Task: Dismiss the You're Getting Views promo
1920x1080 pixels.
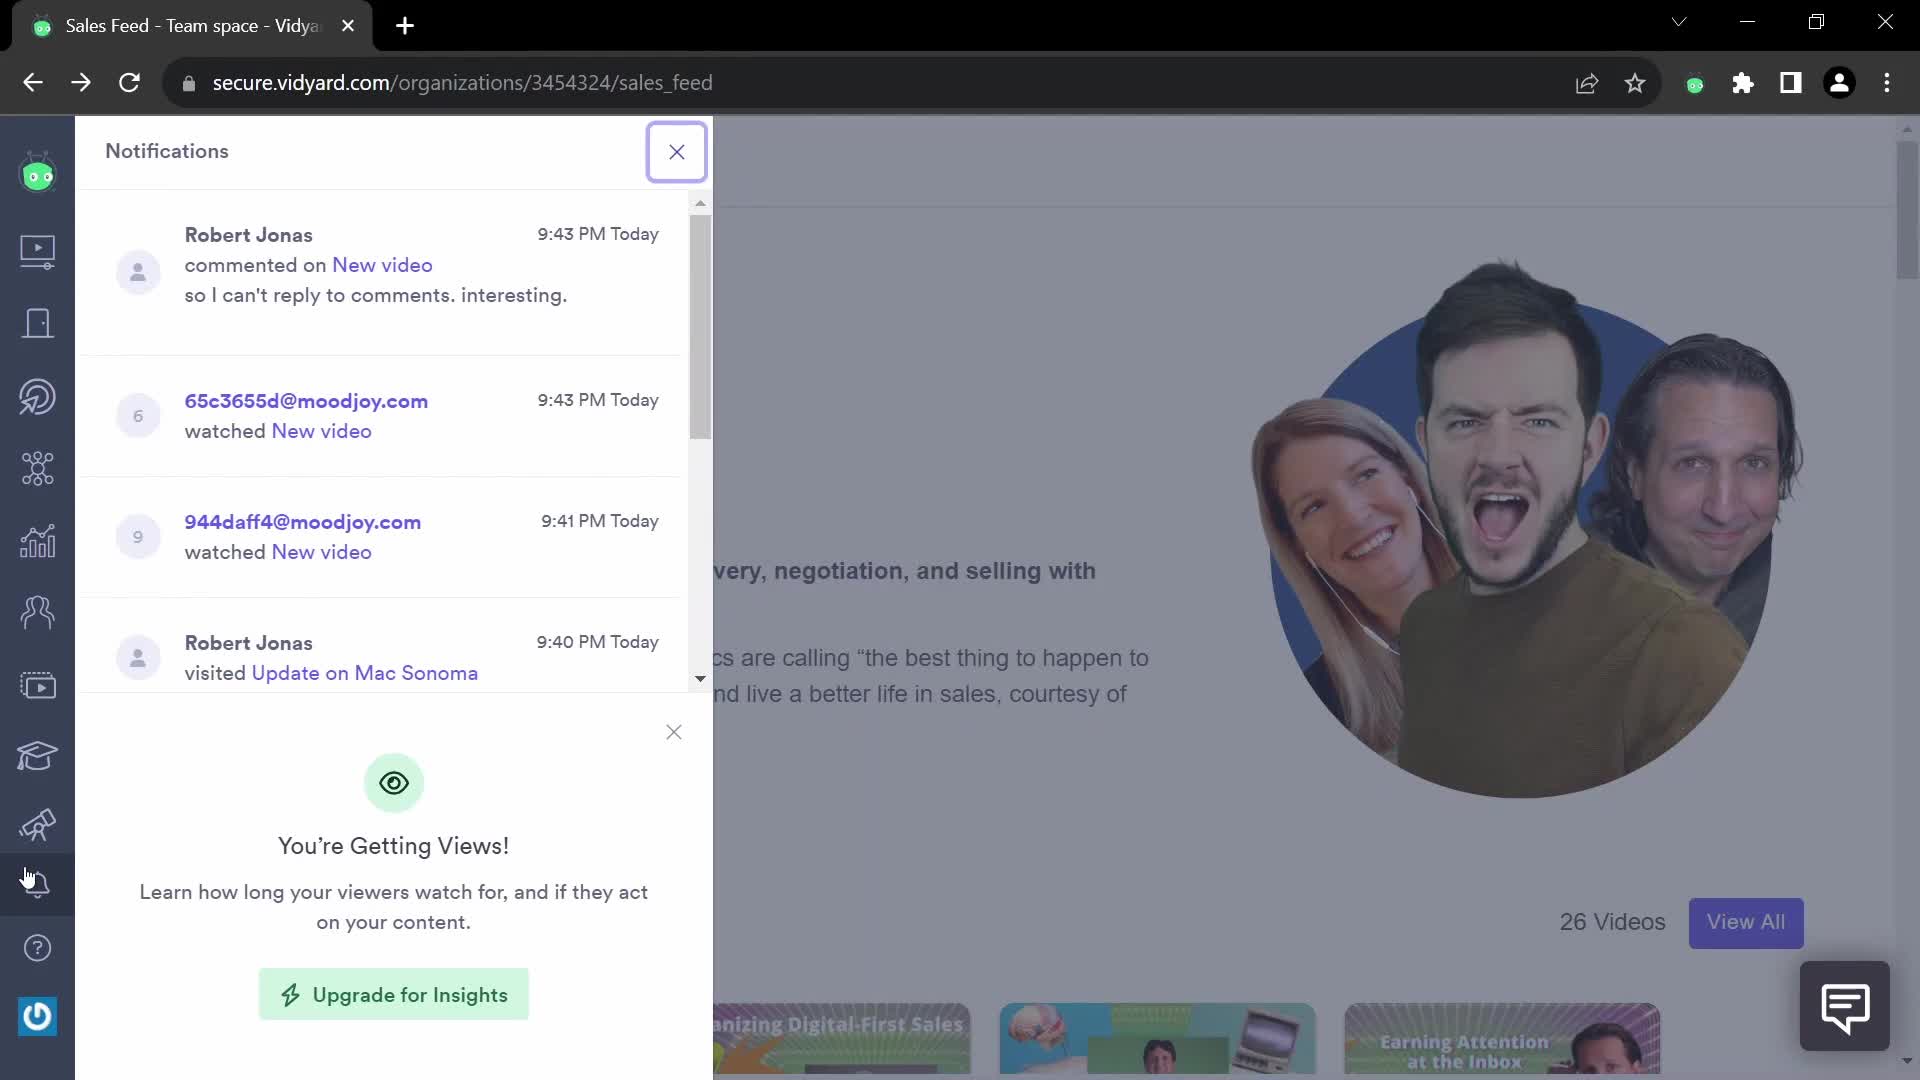Action: 674,732
